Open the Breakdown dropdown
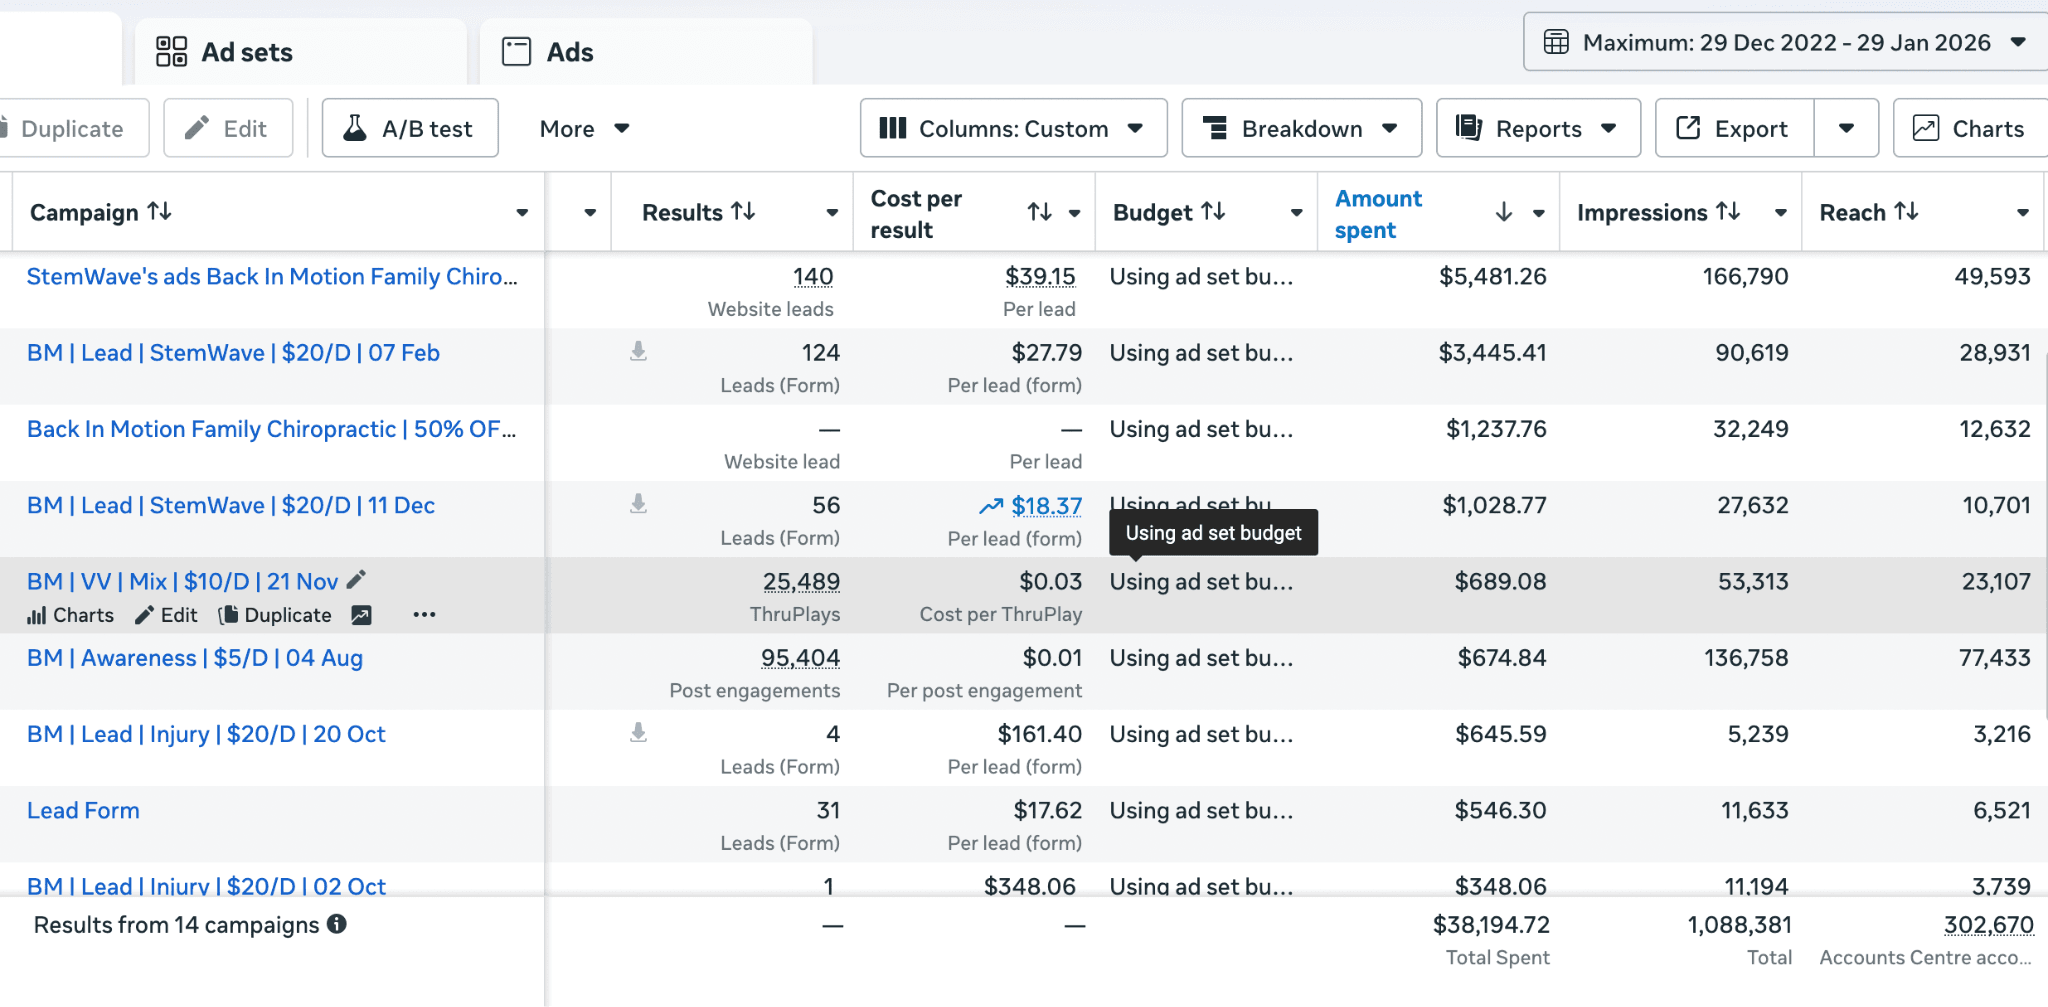The width and height of the screenshot is (2048, 1007). [x=1301, y=128]
